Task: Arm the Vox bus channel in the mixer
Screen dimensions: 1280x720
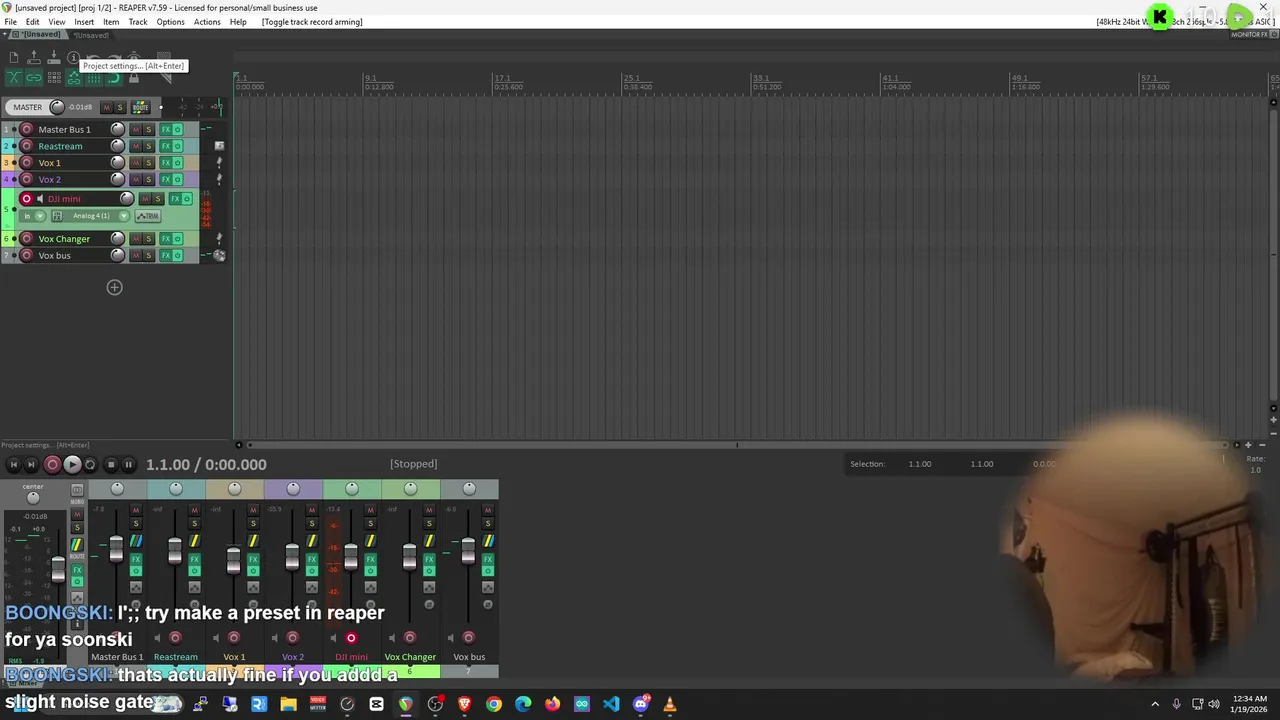Action: 469,638
